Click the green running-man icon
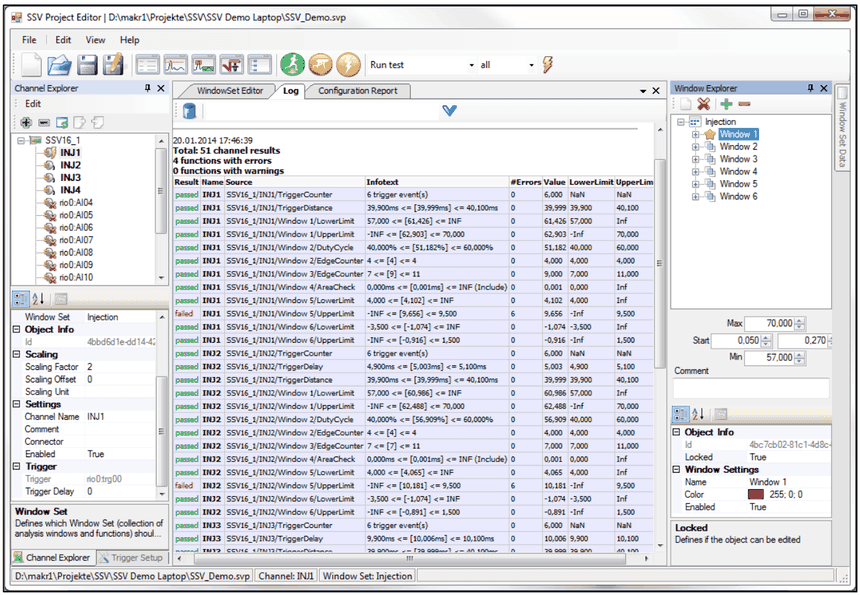The image size is (860, 595). tap(292, 64)
